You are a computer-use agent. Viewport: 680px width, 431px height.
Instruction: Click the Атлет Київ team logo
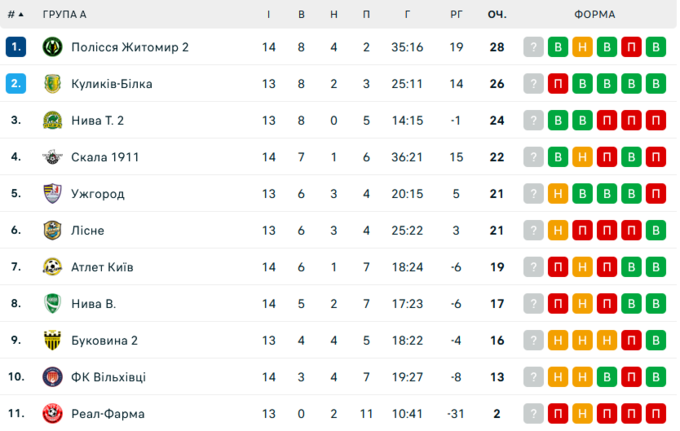[x=53, y=267]
